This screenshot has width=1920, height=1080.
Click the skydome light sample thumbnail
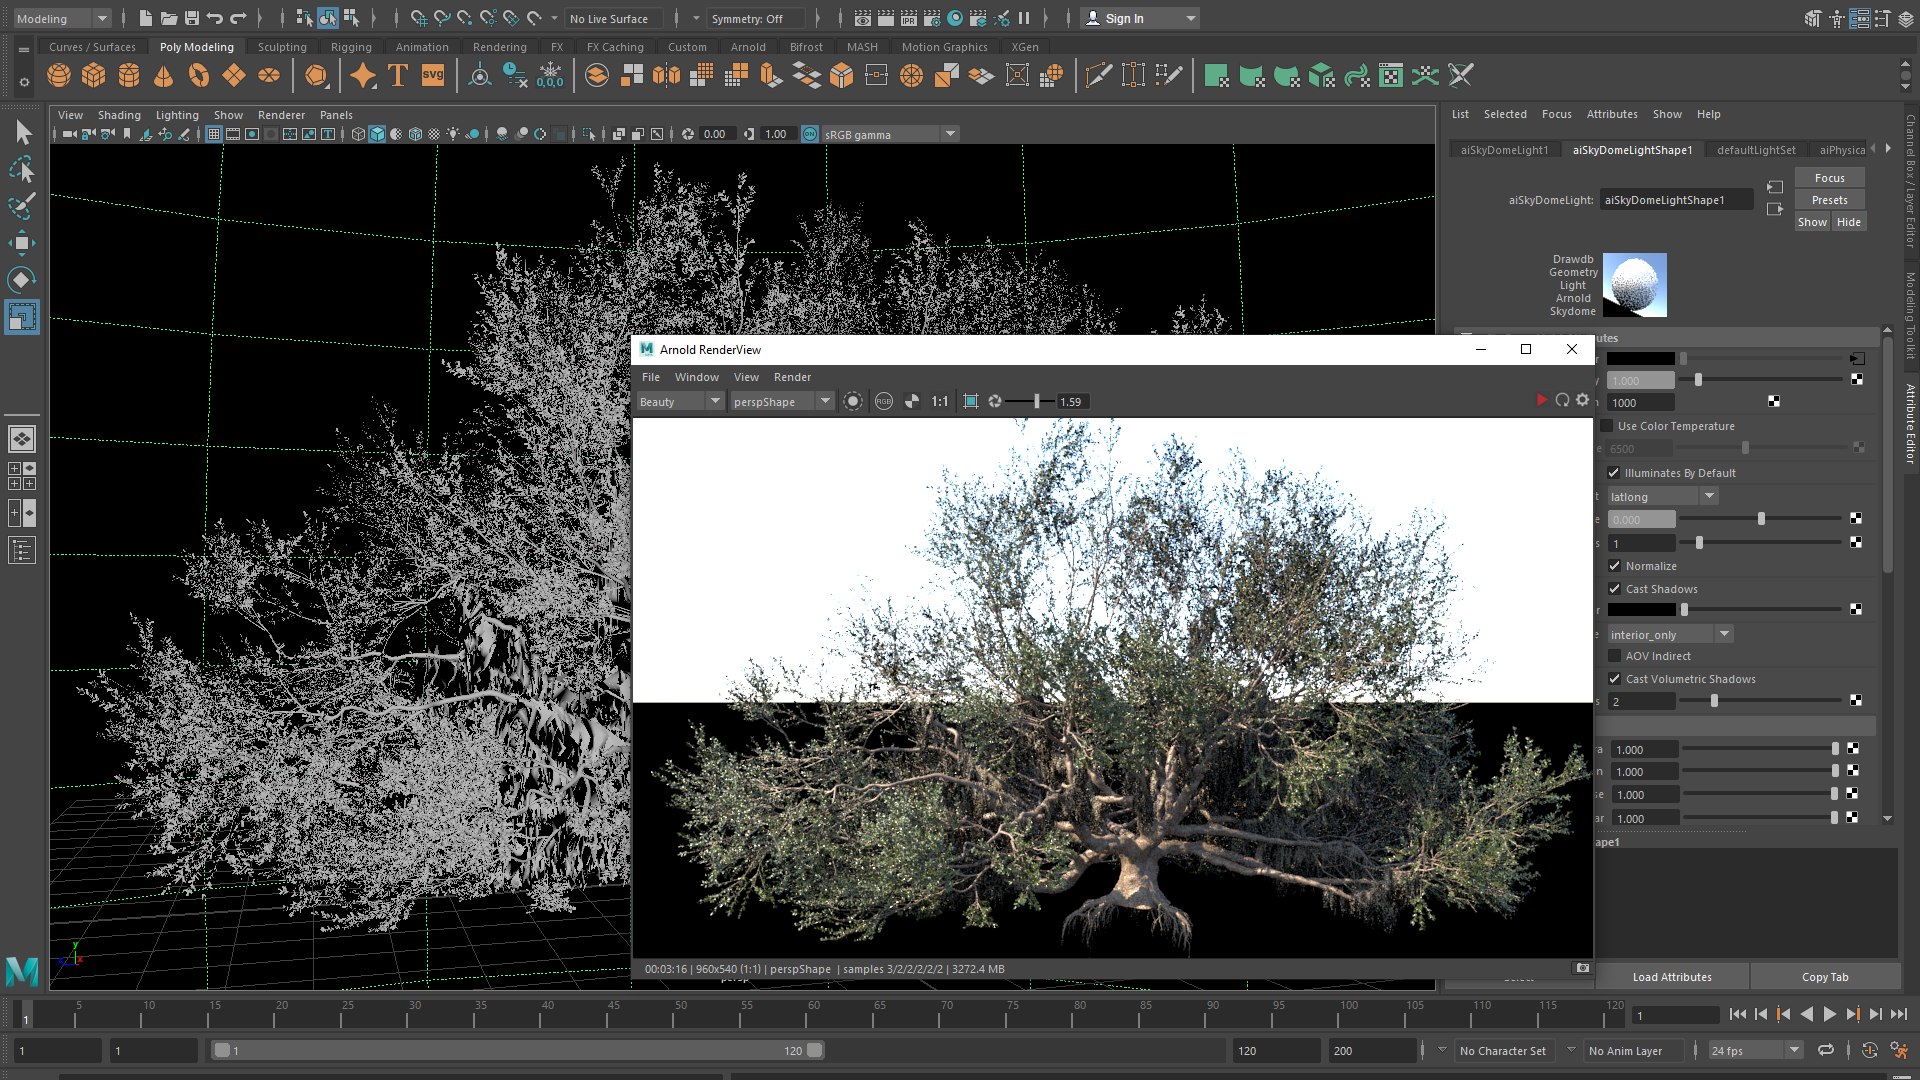[x=1634, y=285]
